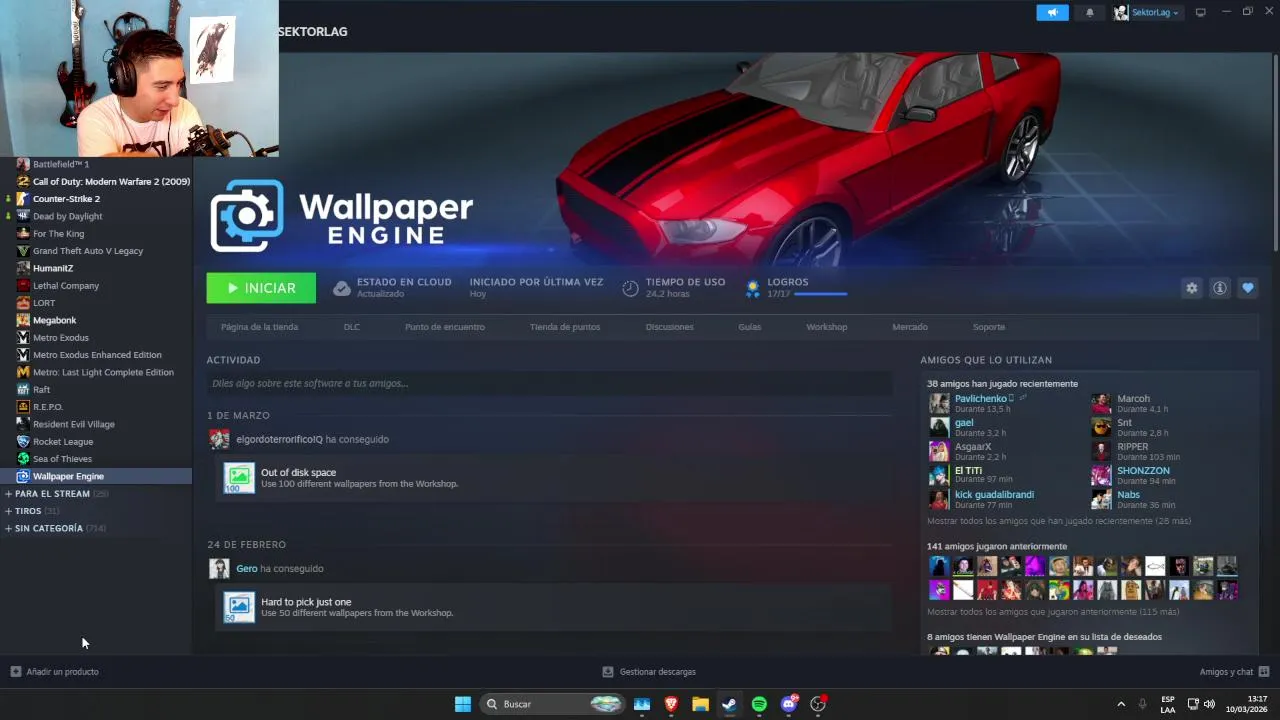The height and width of the screenshot is (720, 1280).
Task: Click the taskbar Buscar search box
Action: point(554,704)
